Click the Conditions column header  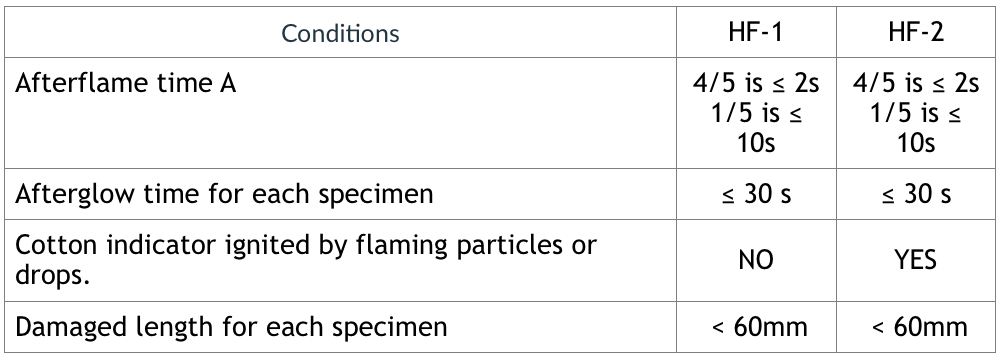coord(340,33)
